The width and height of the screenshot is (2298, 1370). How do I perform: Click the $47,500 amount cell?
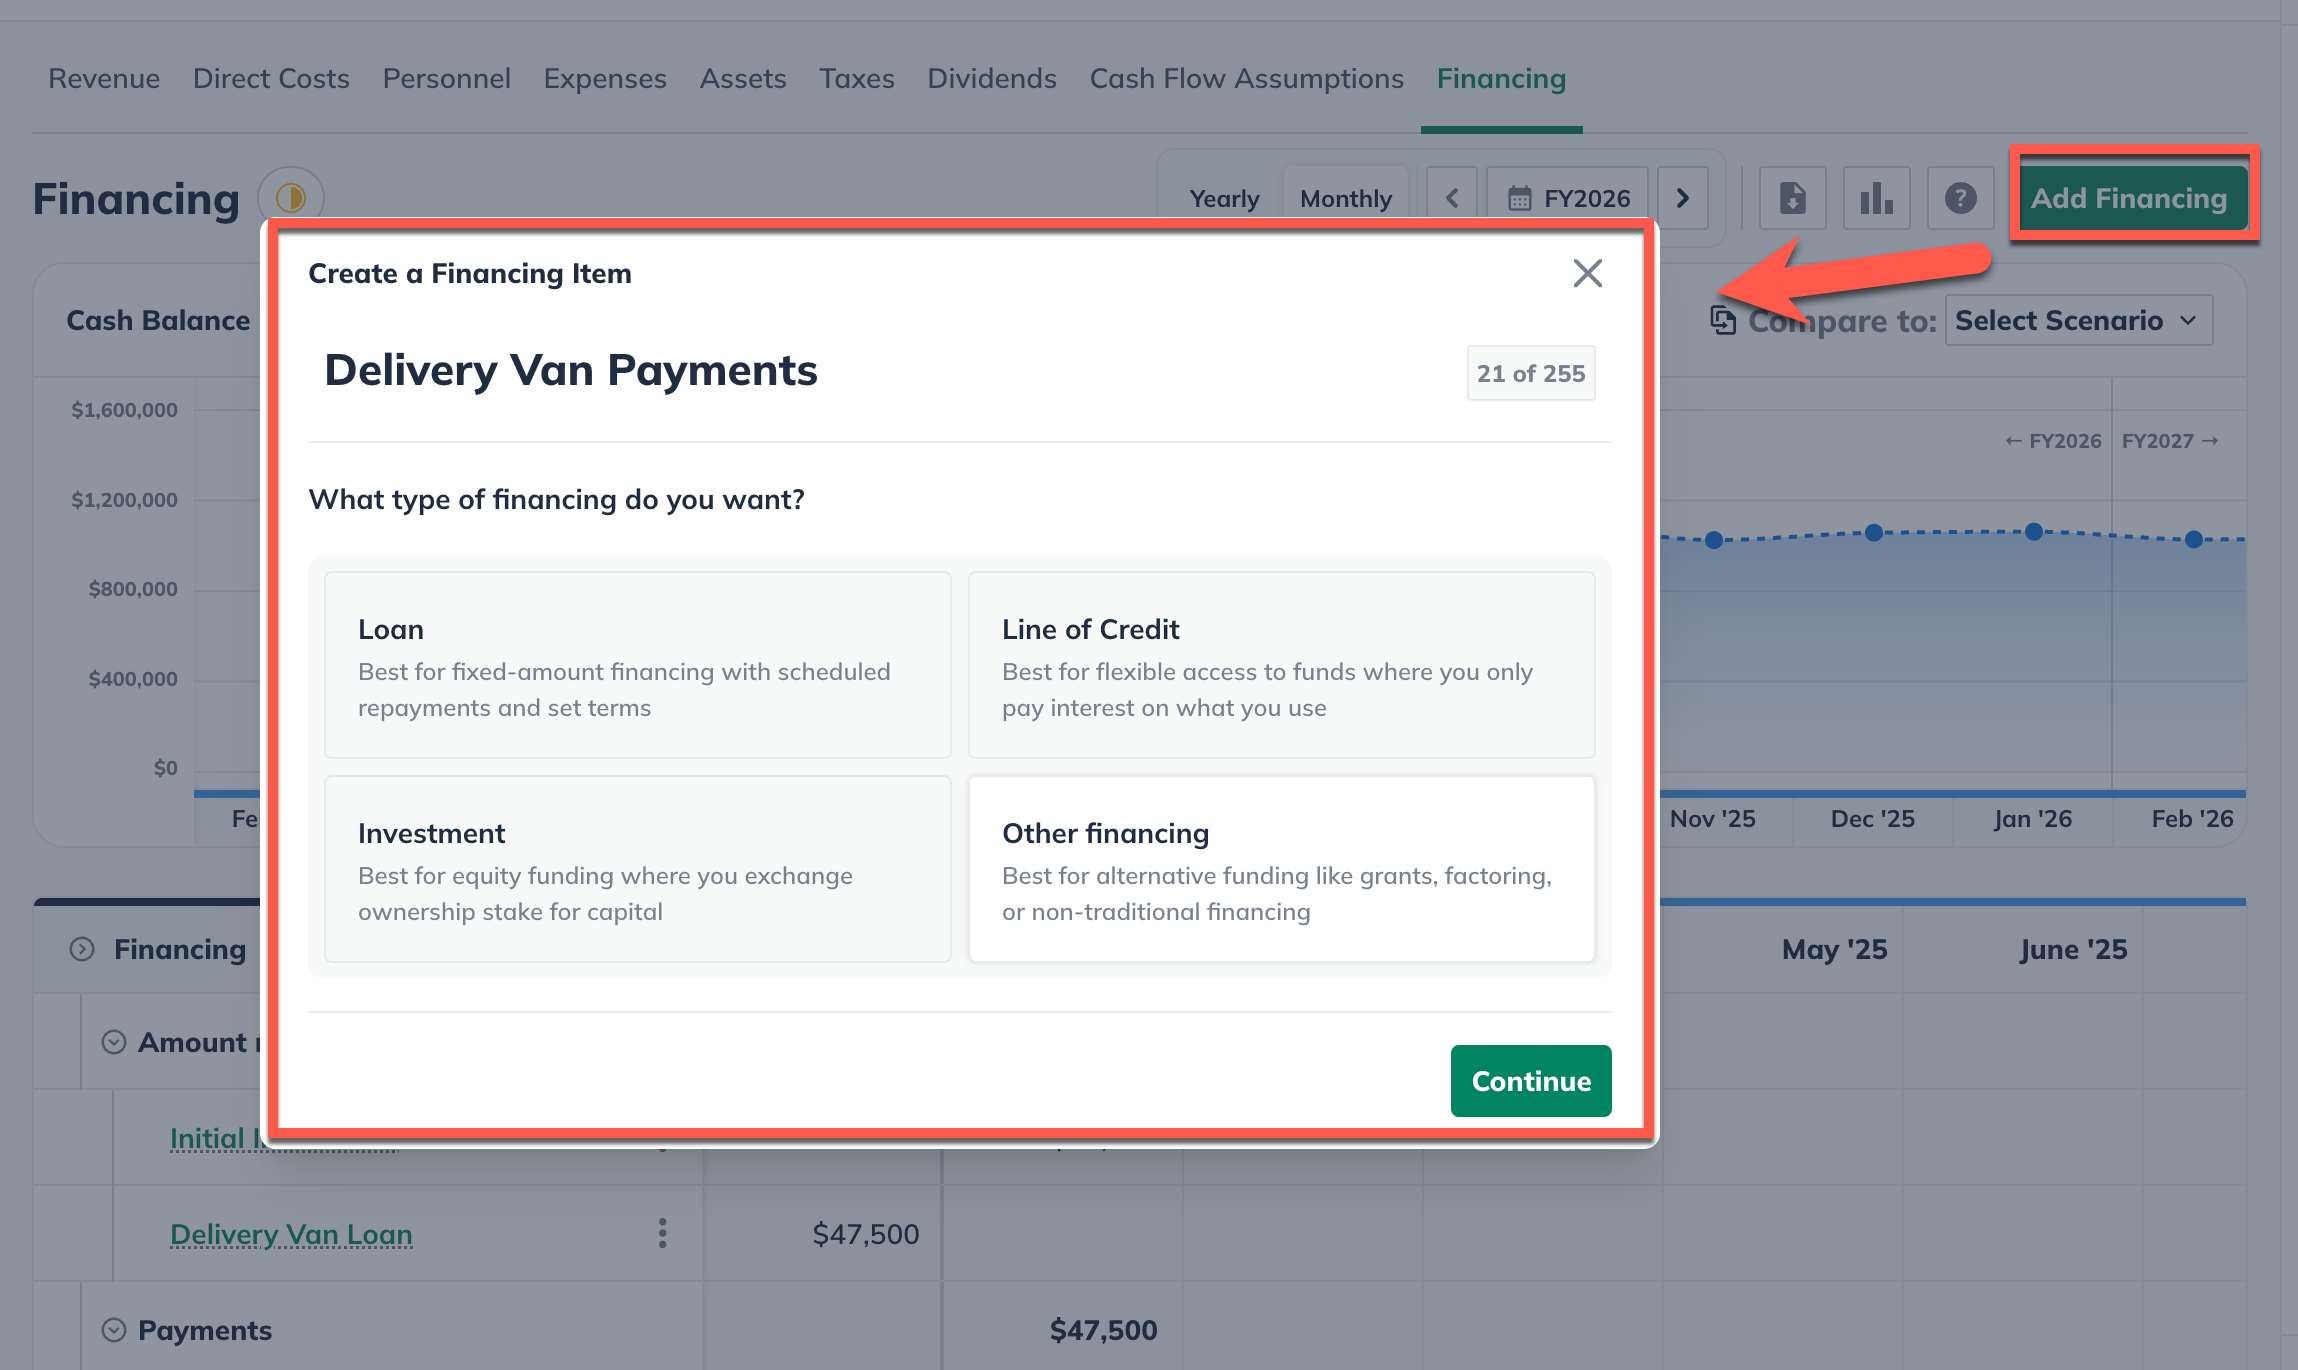pyautogui.click(x=866, y=1234)
